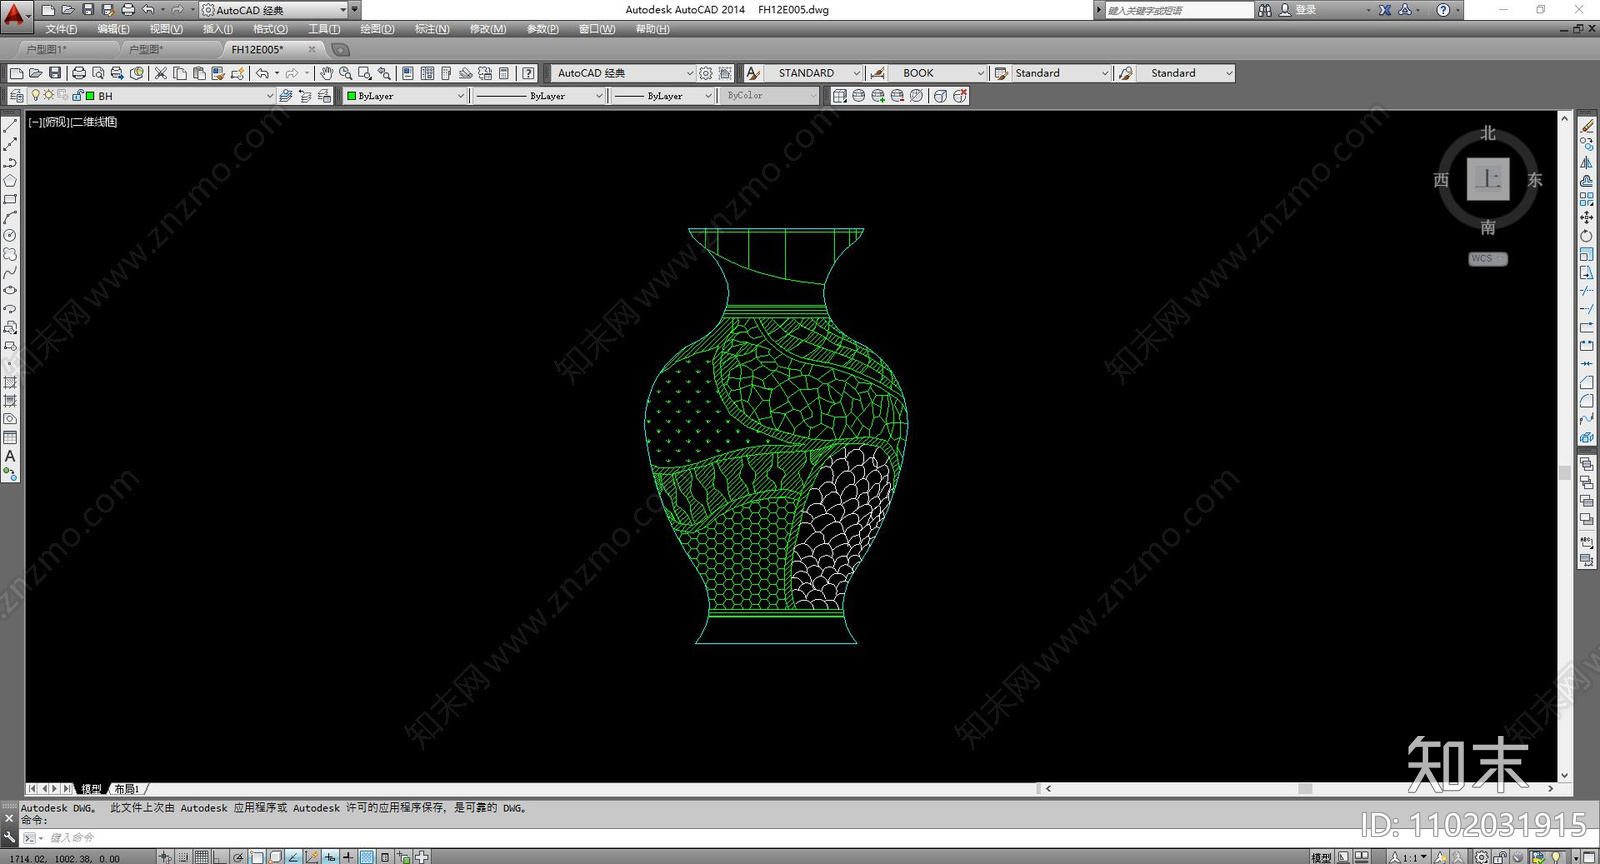The image size is (1600, 864).
Task: Click ViewCube 上 top face
Action: coord(1488,180)
